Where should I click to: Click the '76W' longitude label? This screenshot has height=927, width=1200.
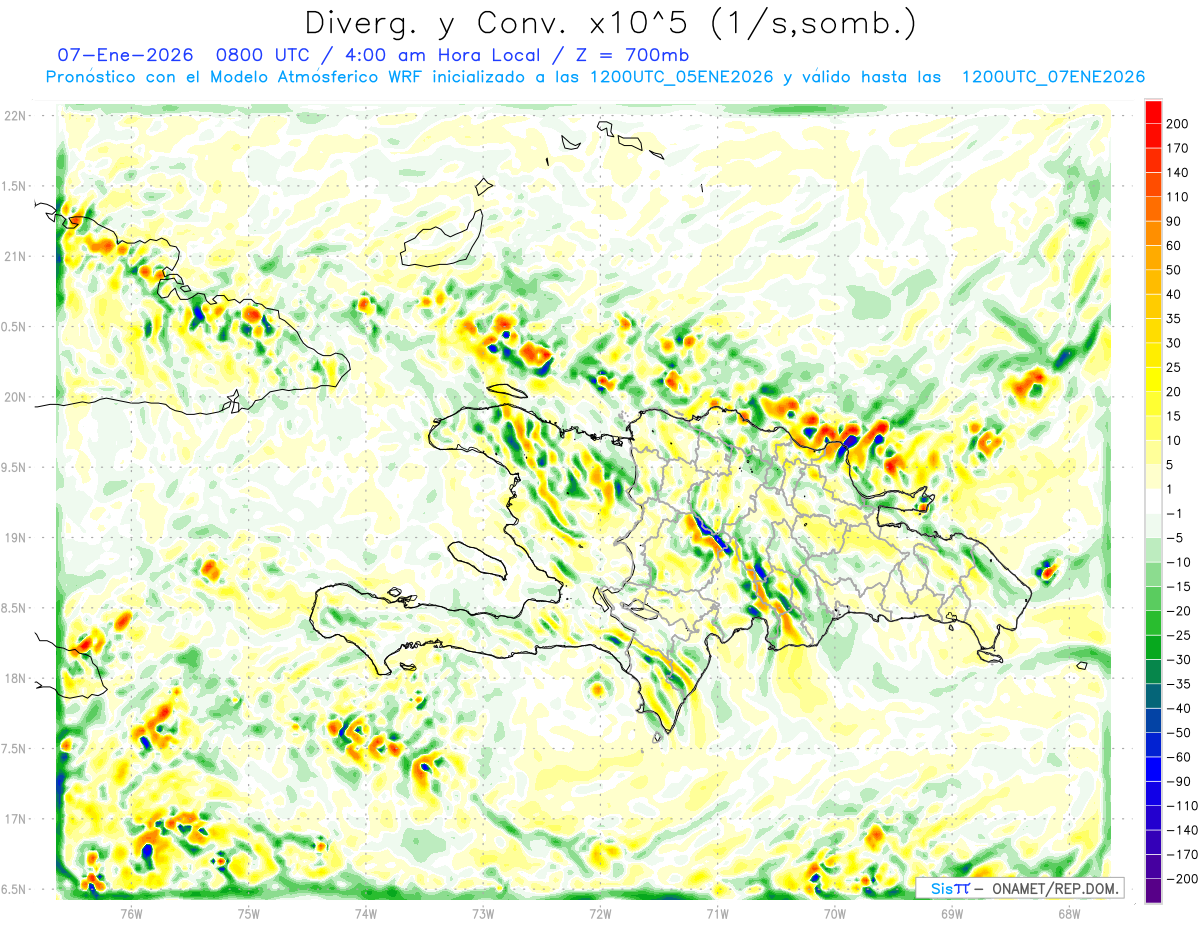click(x=131, y=914)
